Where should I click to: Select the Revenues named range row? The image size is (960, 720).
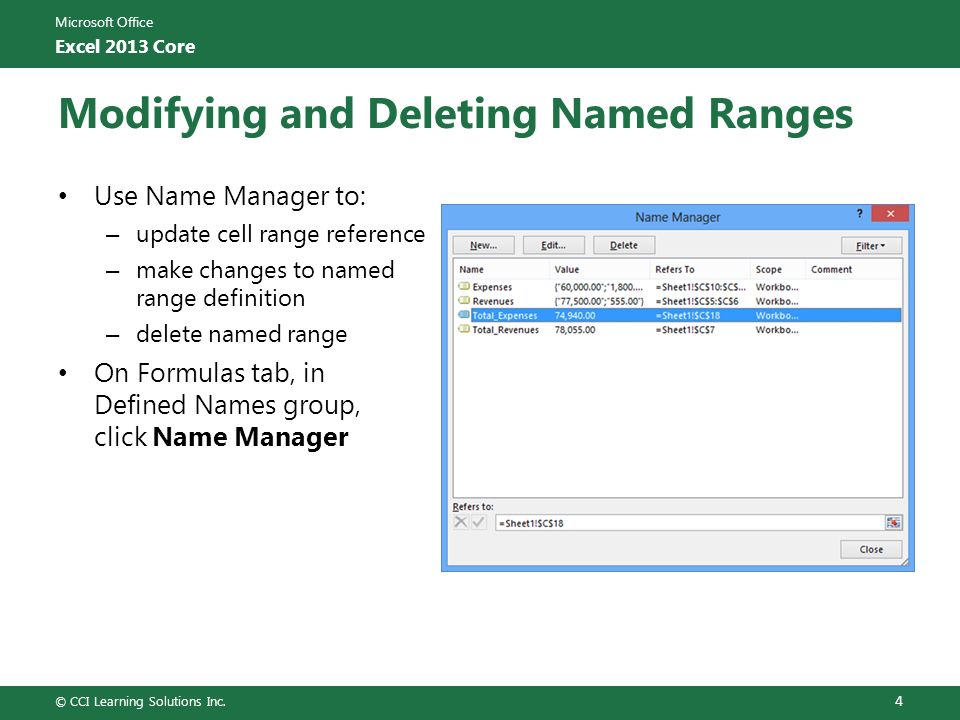click(x=678, y=301)
